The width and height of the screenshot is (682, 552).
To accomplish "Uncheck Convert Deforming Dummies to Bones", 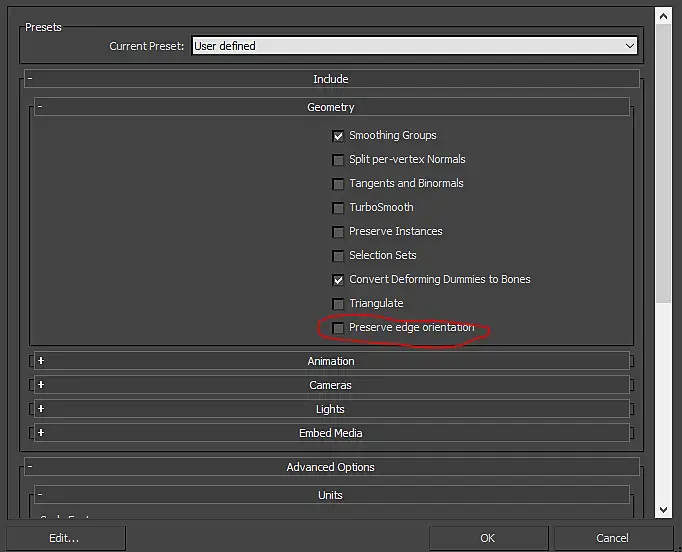I will [338, 280].
